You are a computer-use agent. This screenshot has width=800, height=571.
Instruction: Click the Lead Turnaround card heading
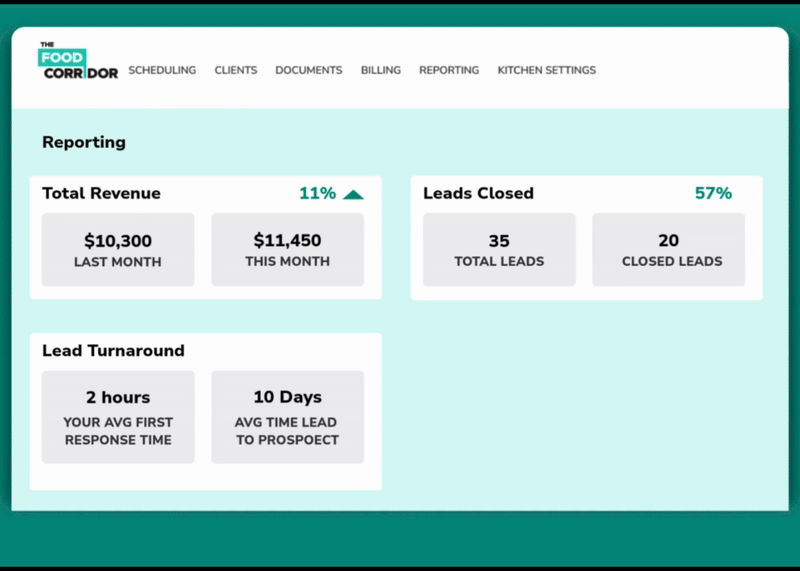[x=113, y=351]
